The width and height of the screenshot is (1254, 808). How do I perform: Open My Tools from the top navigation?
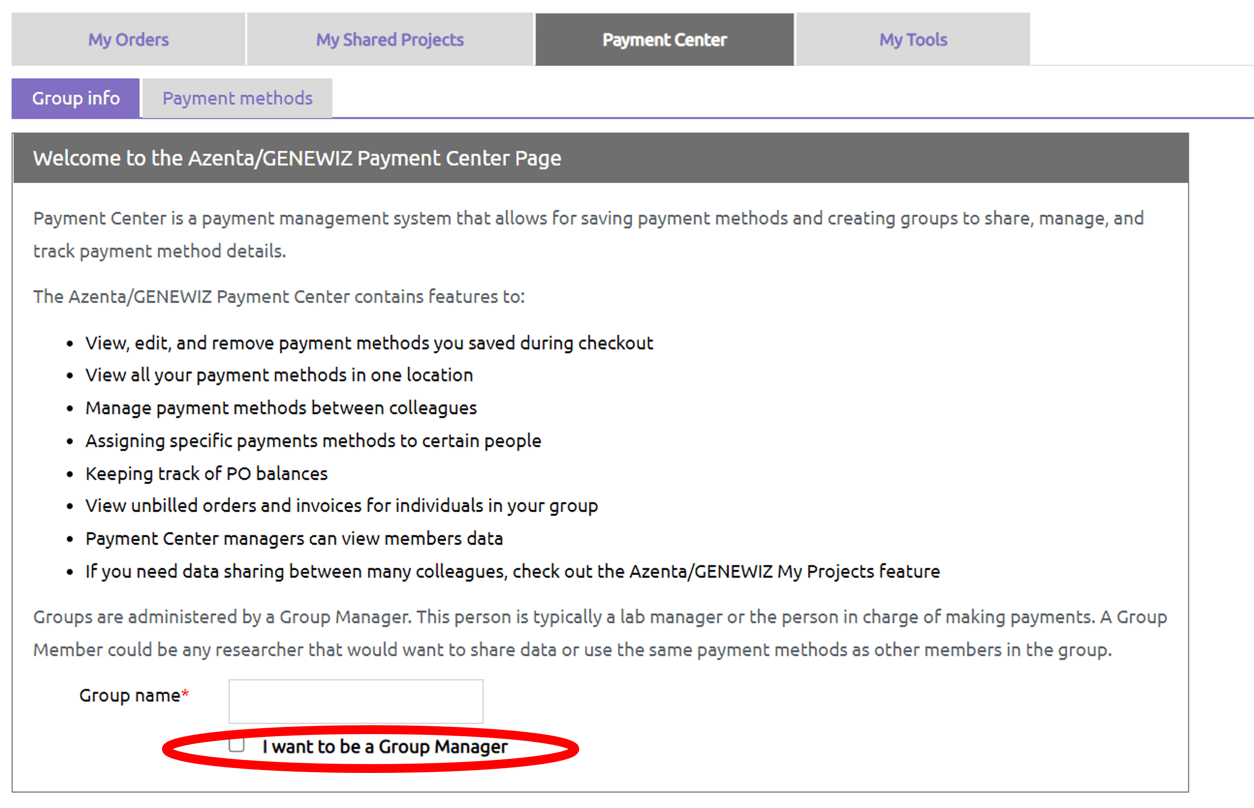912,39
